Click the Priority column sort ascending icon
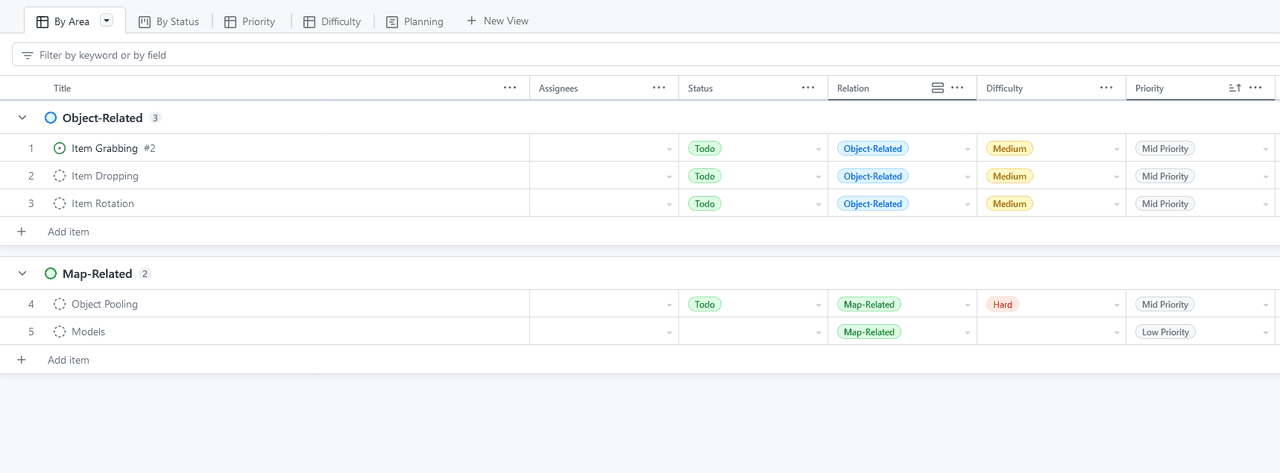This screenshot has height=473, width=1280. click(1235, 88)
